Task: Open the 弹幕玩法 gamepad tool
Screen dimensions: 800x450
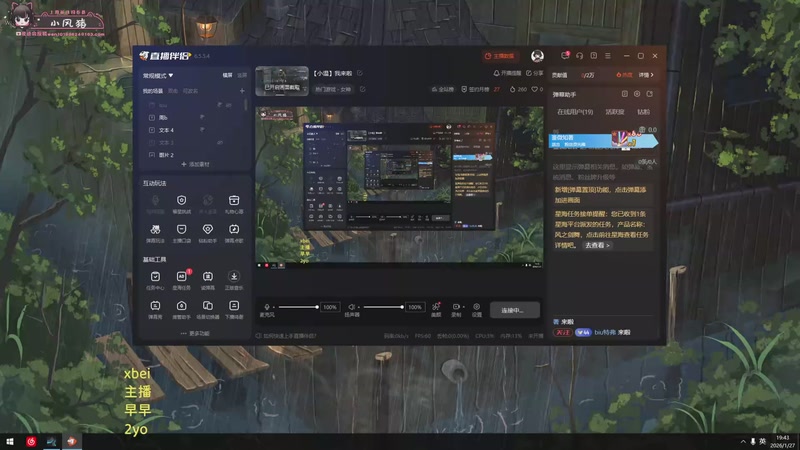Action: coord(155,230)
